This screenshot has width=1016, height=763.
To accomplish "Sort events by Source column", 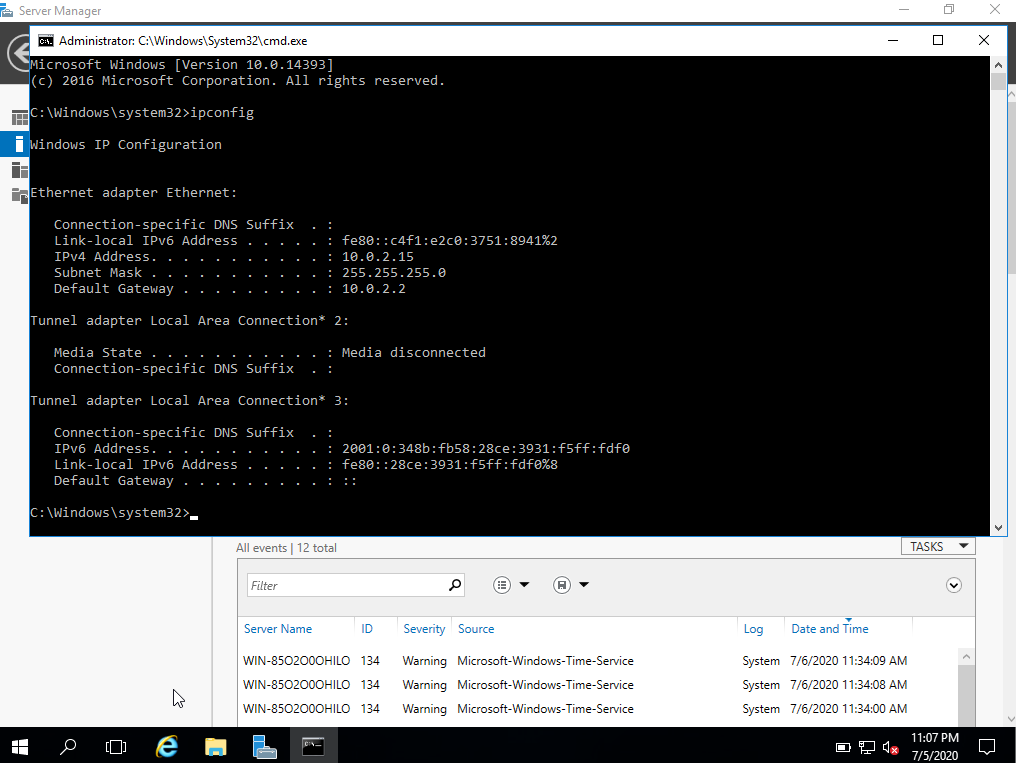I will coord(476,629).
